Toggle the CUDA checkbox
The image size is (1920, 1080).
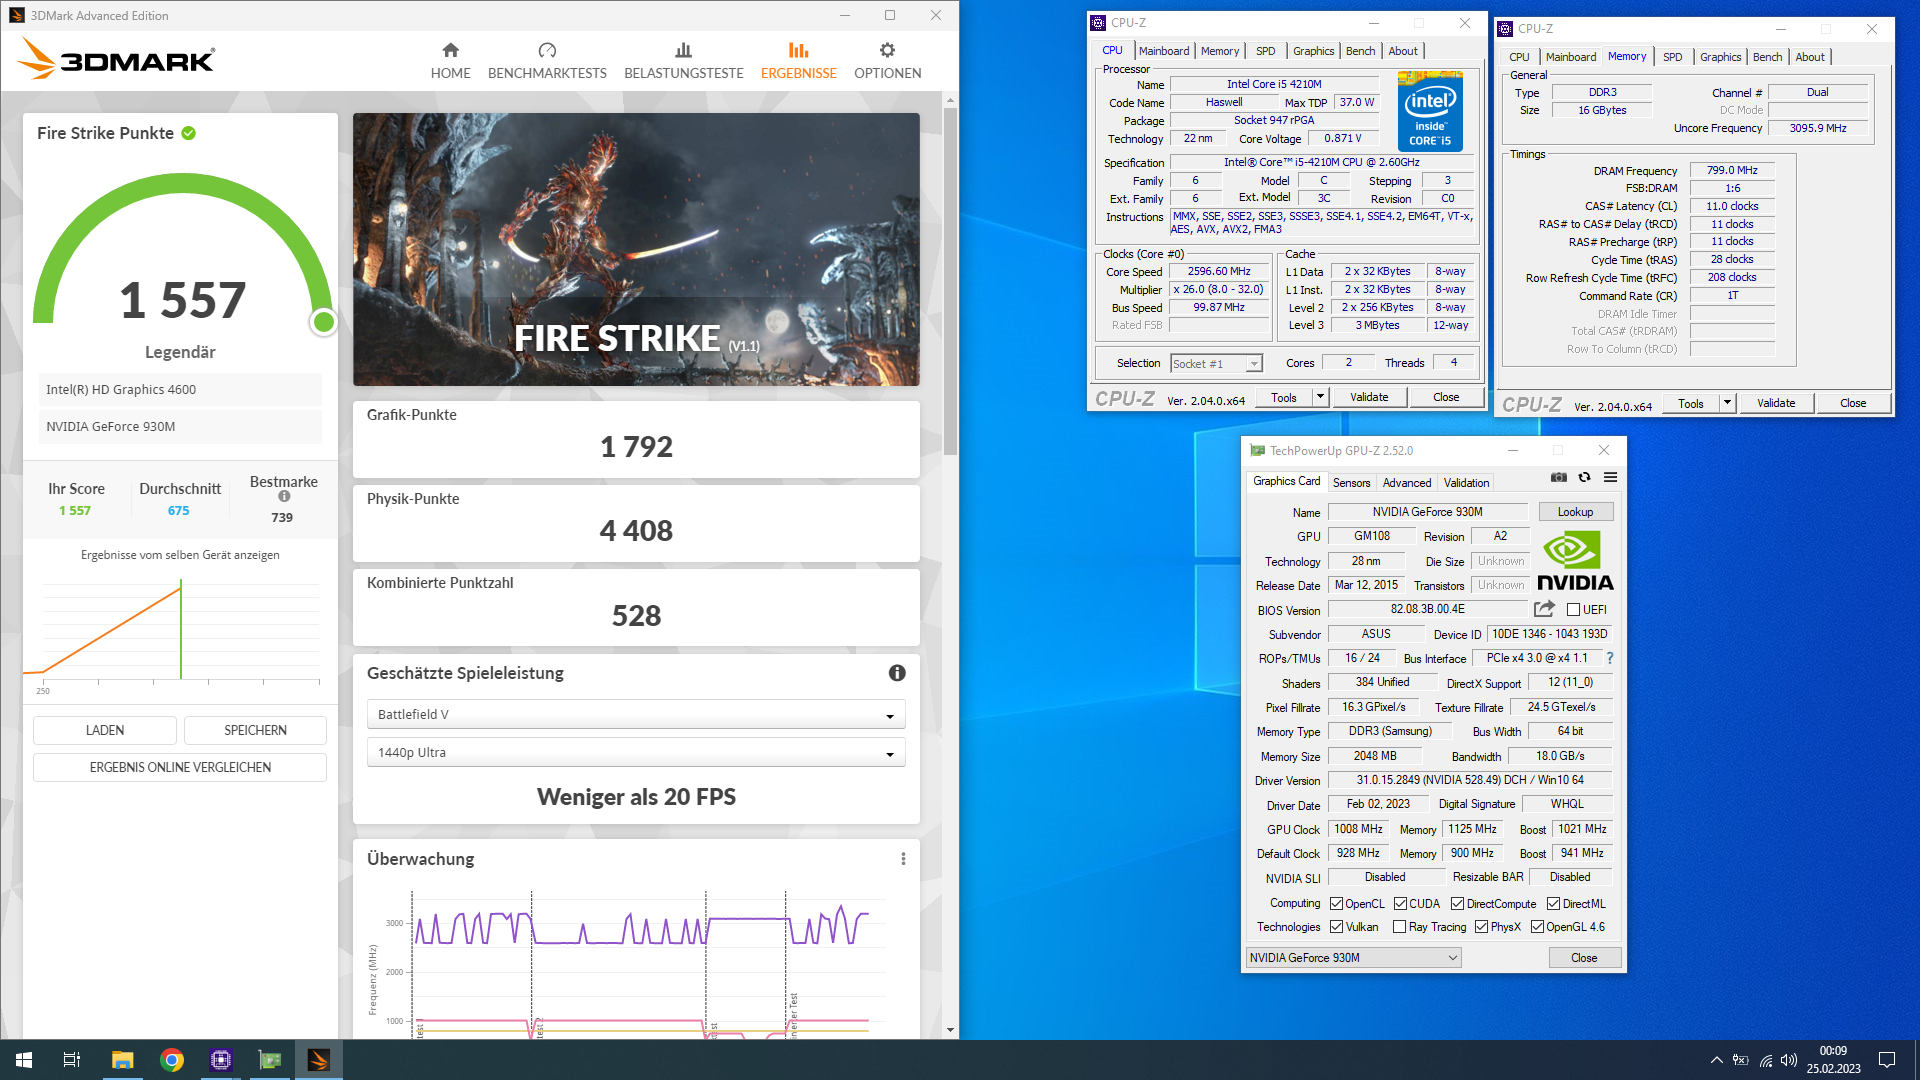pyautogui.click(x=1400, y=903)
